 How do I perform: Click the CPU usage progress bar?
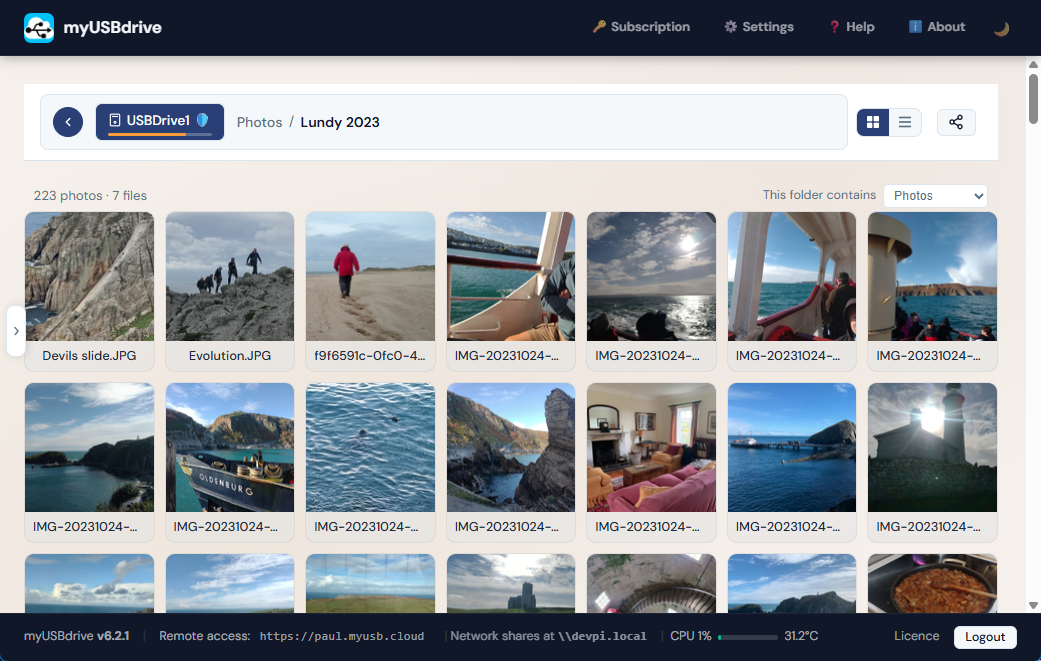(748, 637)
